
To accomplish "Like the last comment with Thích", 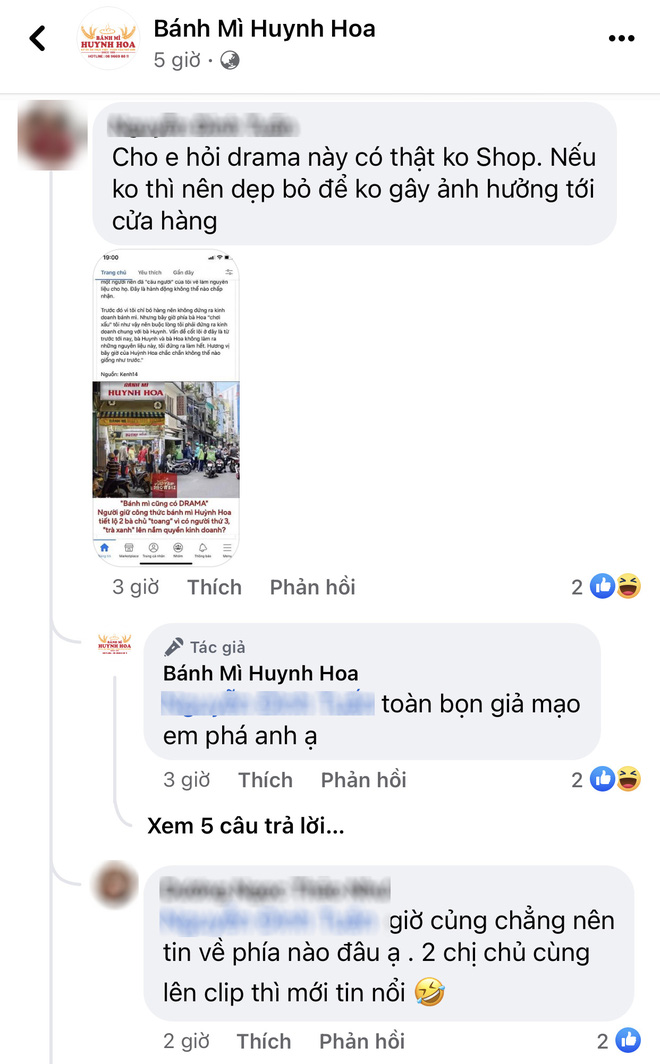I will pos(264,1041).
